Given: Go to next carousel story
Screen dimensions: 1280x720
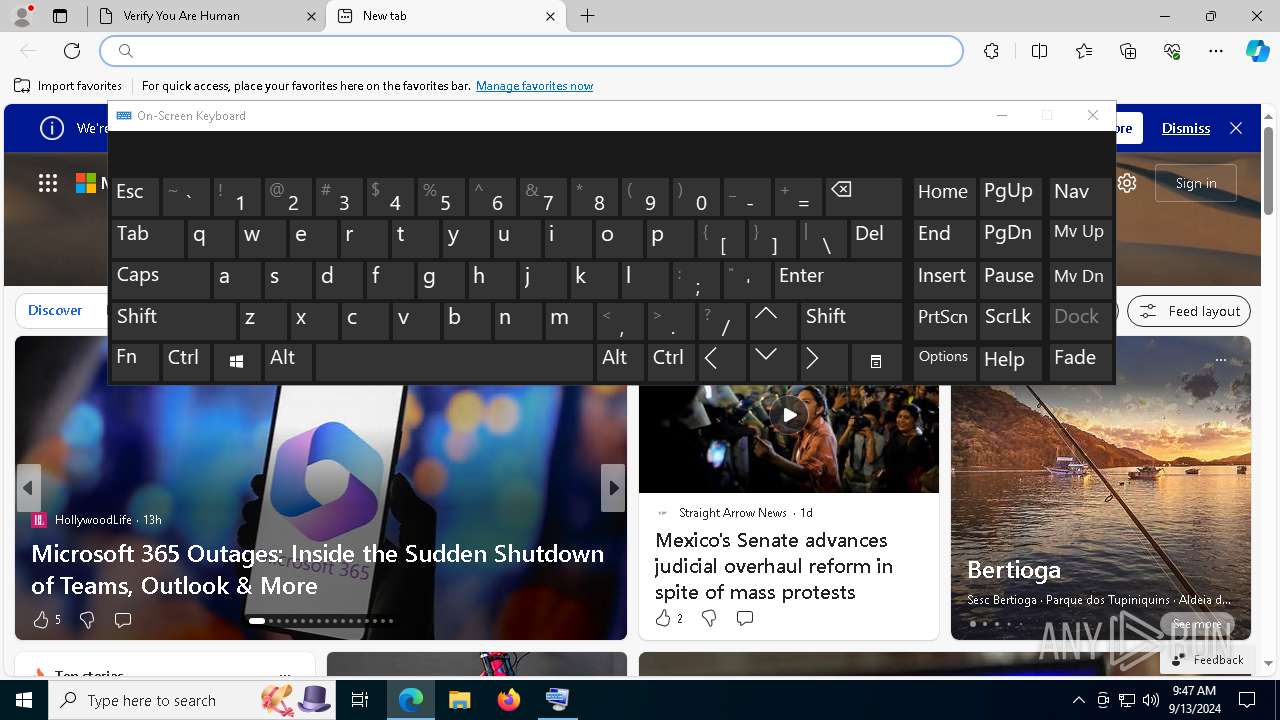Looking at the screenshot, I should click(x=613, y=488).
